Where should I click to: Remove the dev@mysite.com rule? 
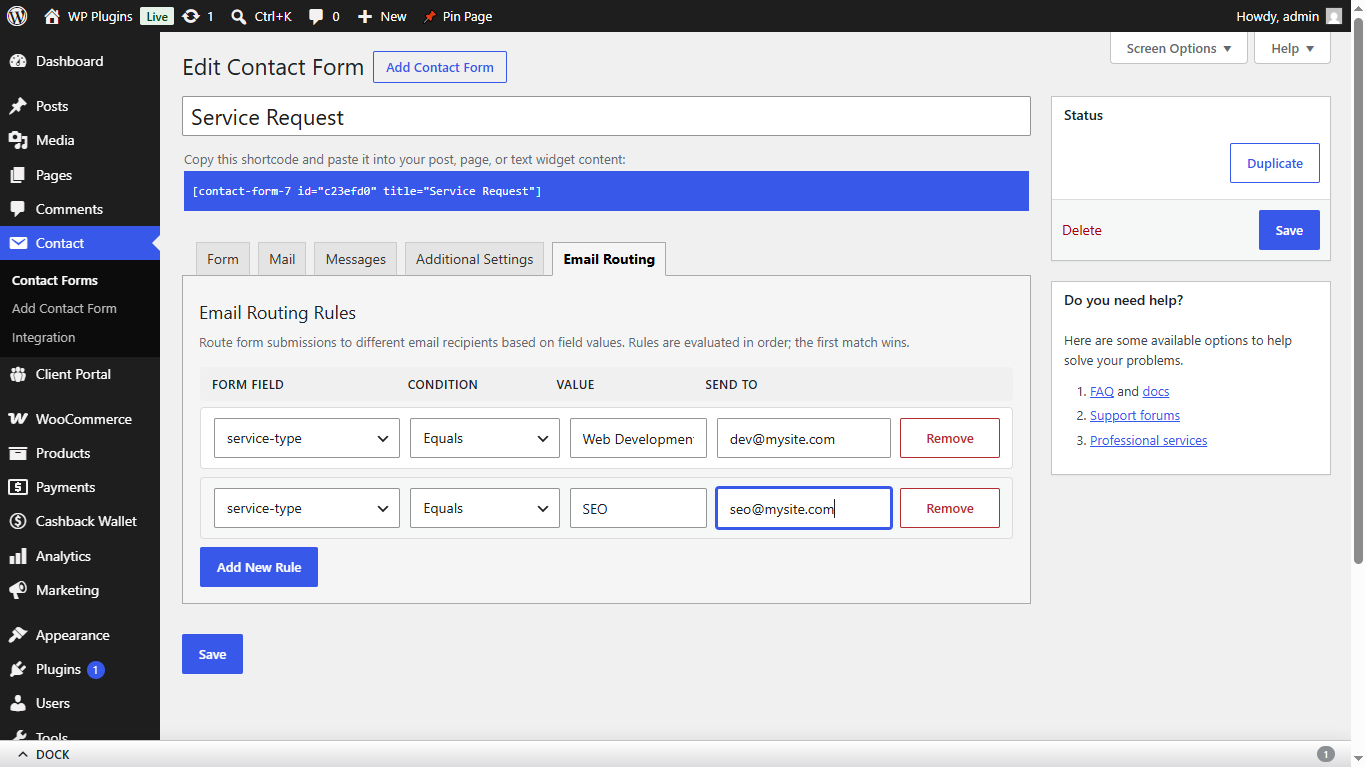coord(950,438)
